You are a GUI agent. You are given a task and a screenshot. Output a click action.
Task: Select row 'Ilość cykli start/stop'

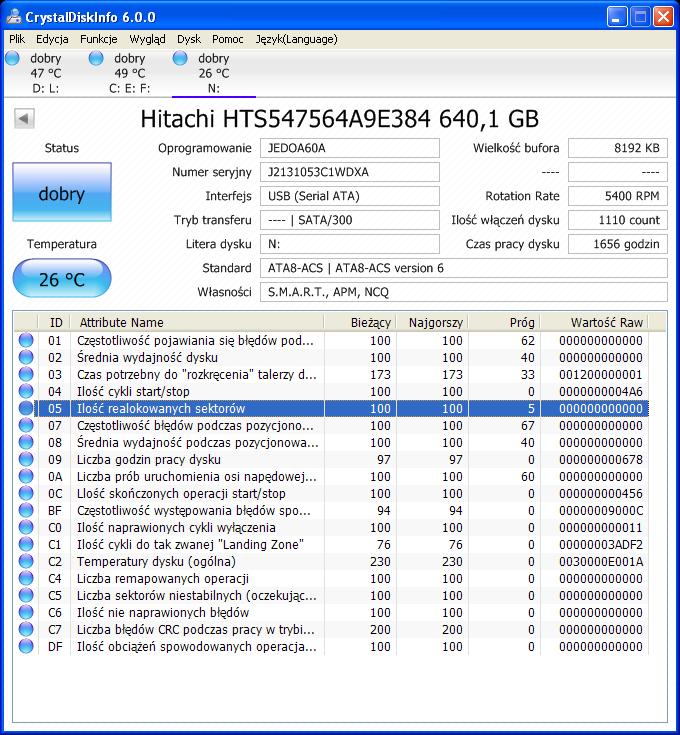(331, 391)
